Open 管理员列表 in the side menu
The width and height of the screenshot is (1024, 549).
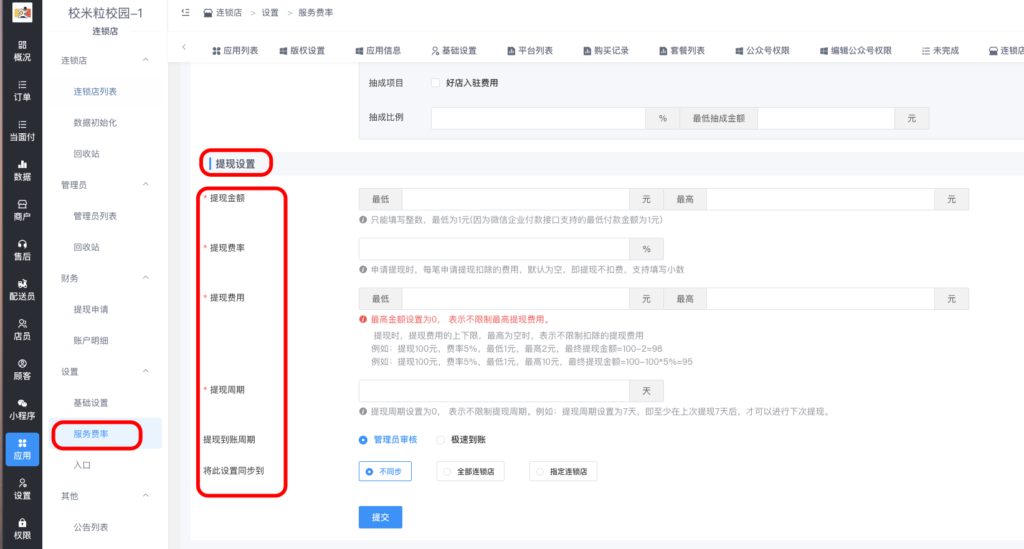click(95, 216)
